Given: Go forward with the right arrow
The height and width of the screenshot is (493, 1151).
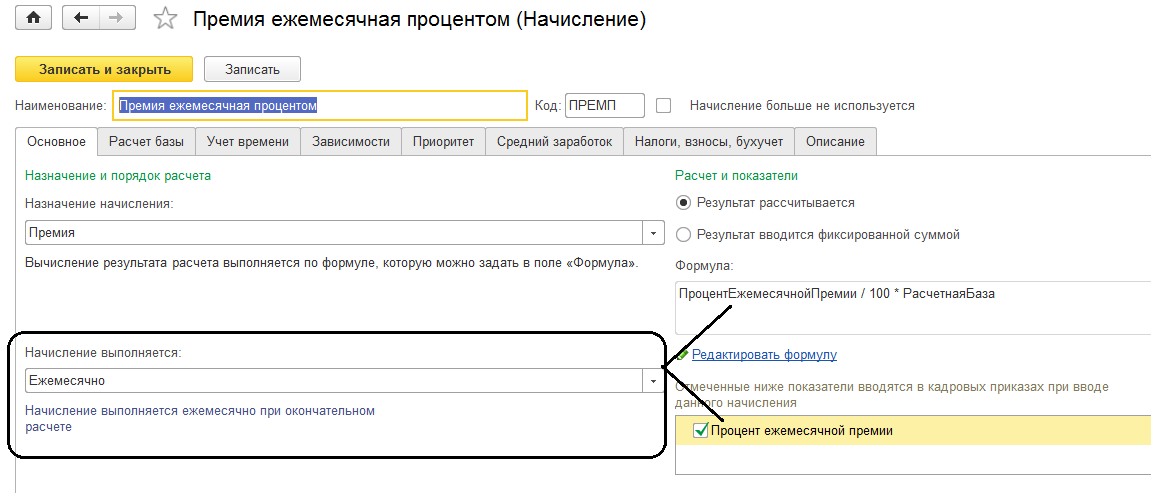Looking at the screenshot, I should 116,19.
